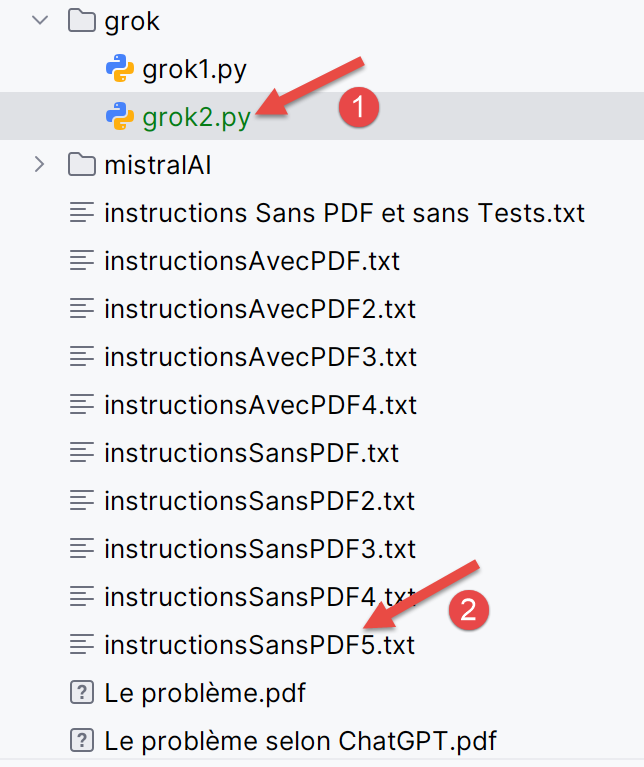644x767 pixels.
Task: Click the unknown-type icon of Le problème.pdf
Action: [x=82, y=693]
